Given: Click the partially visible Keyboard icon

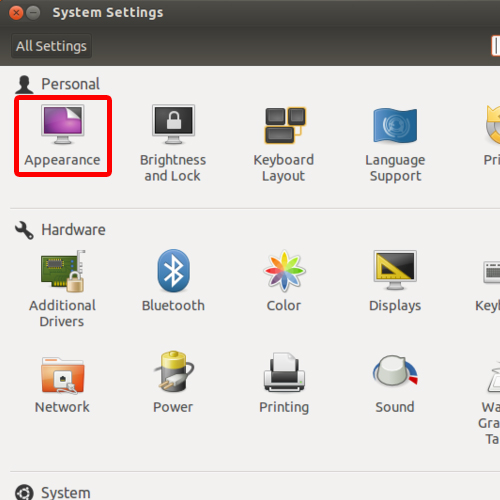Looking at the screenshot, I should coord(492,272).
